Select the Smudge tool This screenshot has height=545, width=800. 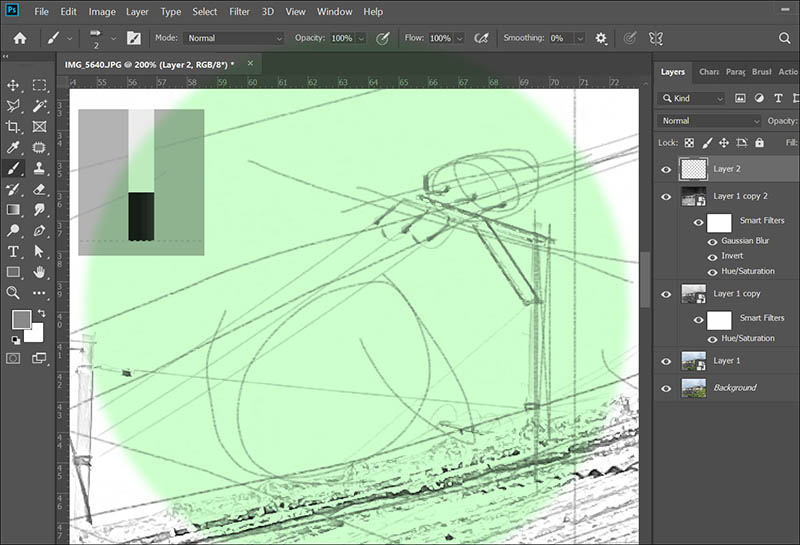click(39, 210)
